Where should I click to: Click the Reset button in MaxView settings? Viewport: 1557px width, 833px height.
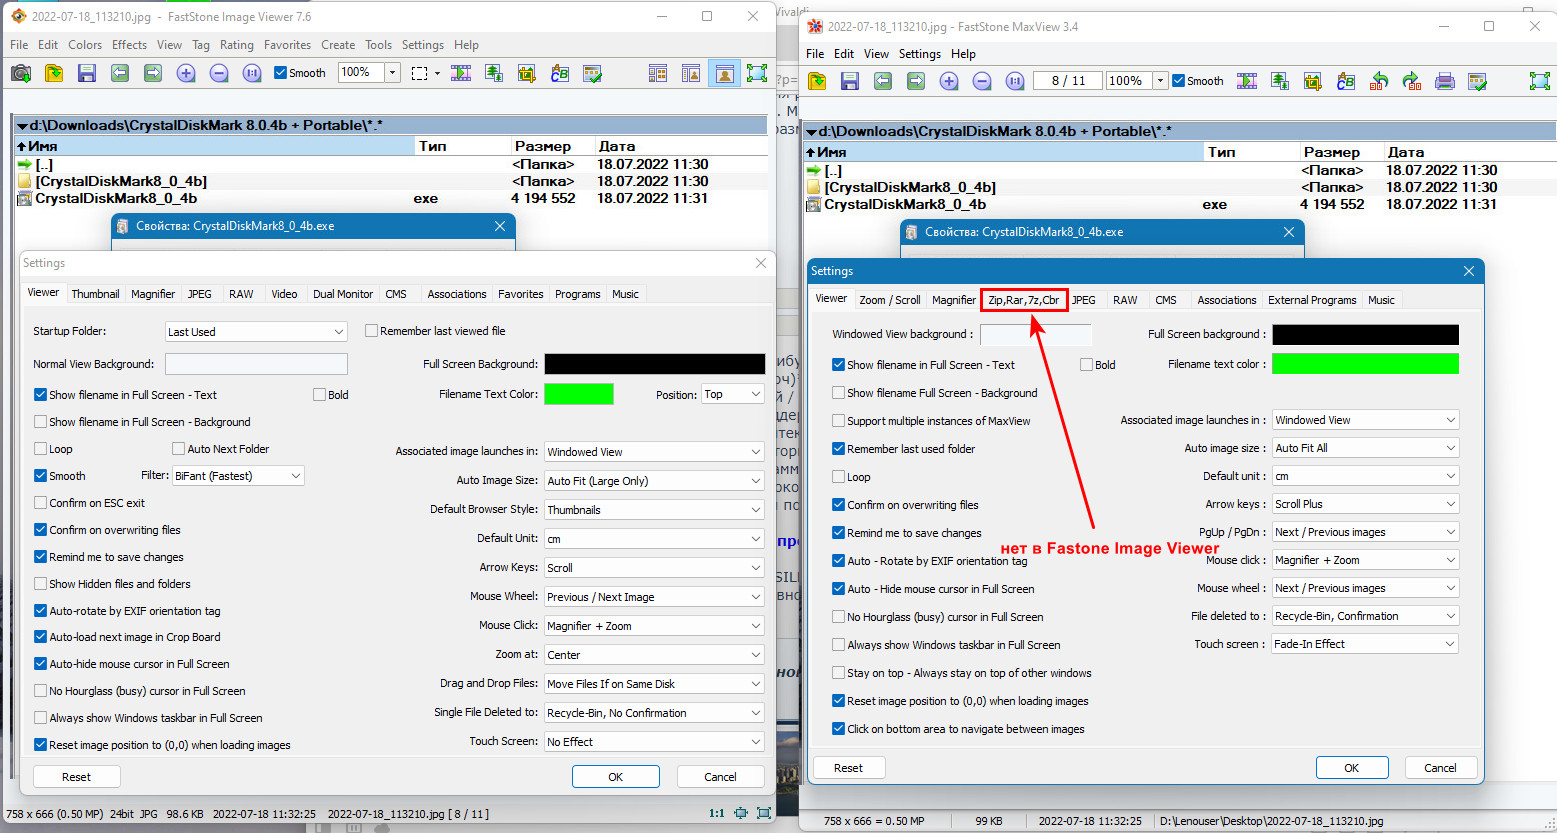point(848,768)
